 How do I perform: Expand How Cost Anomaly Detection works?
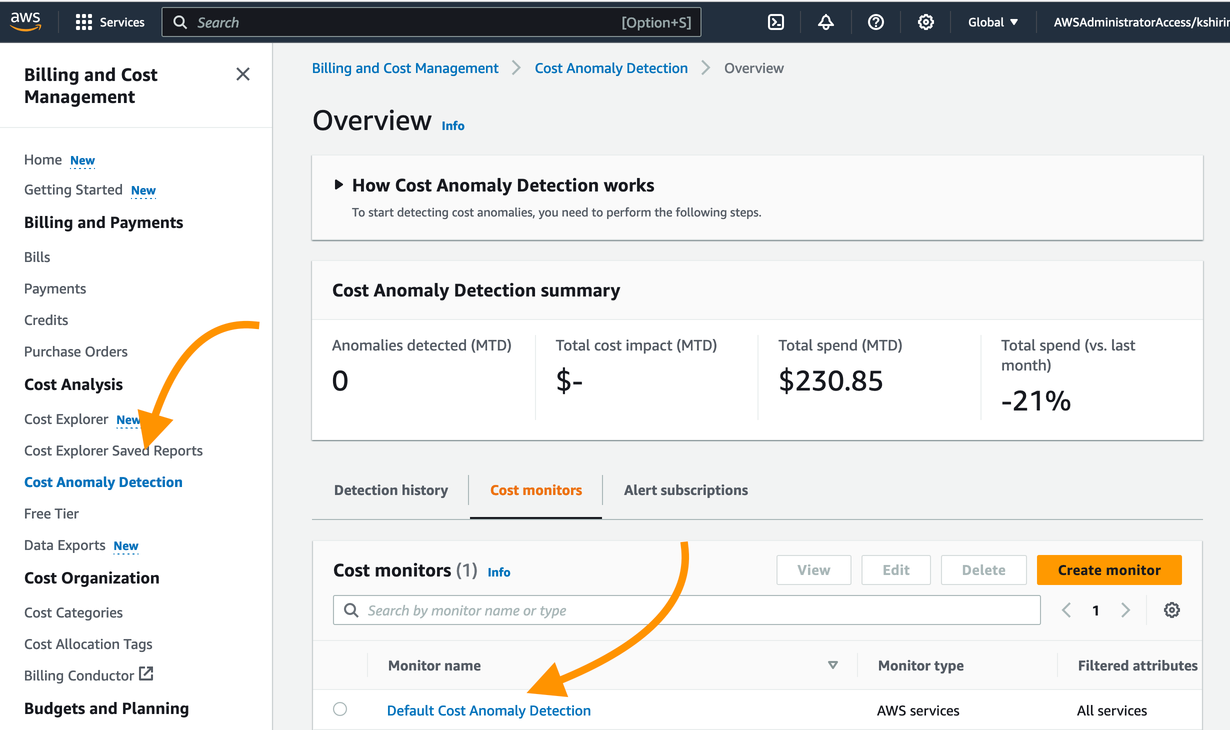(x=339, y=185)
